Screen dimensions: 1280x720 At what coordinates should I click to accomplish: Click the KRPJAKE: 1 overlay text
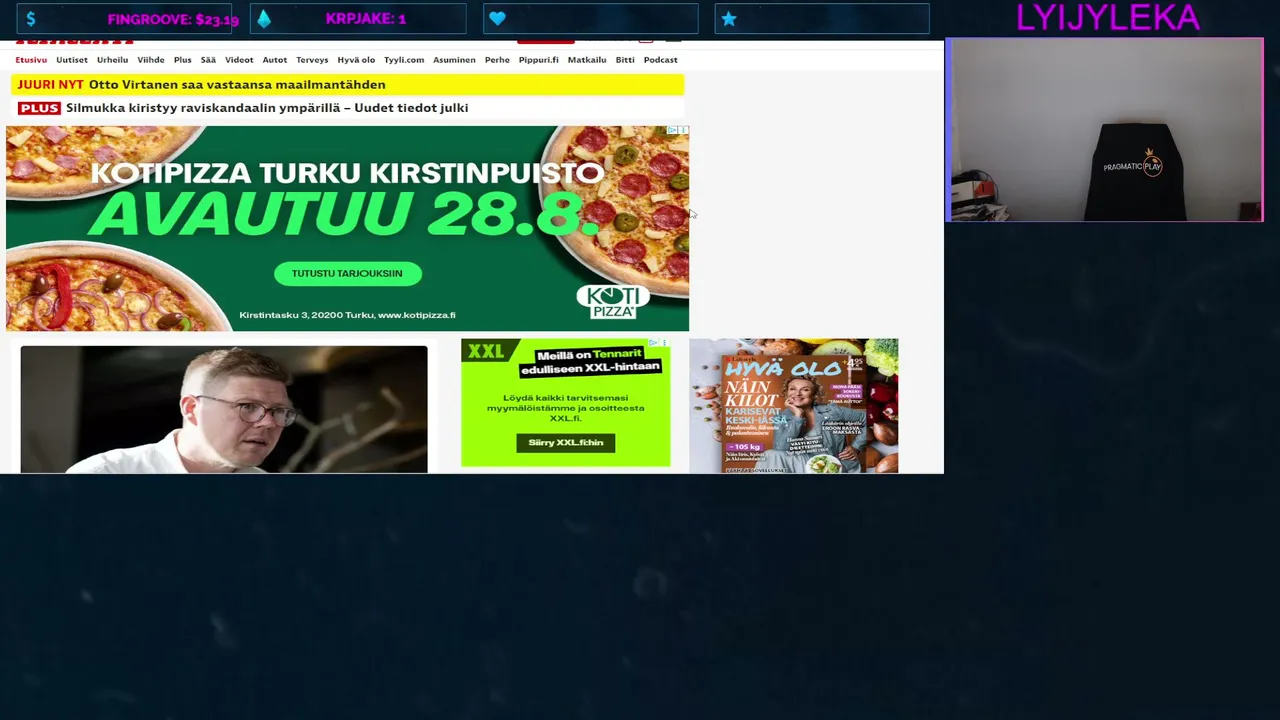365,19
